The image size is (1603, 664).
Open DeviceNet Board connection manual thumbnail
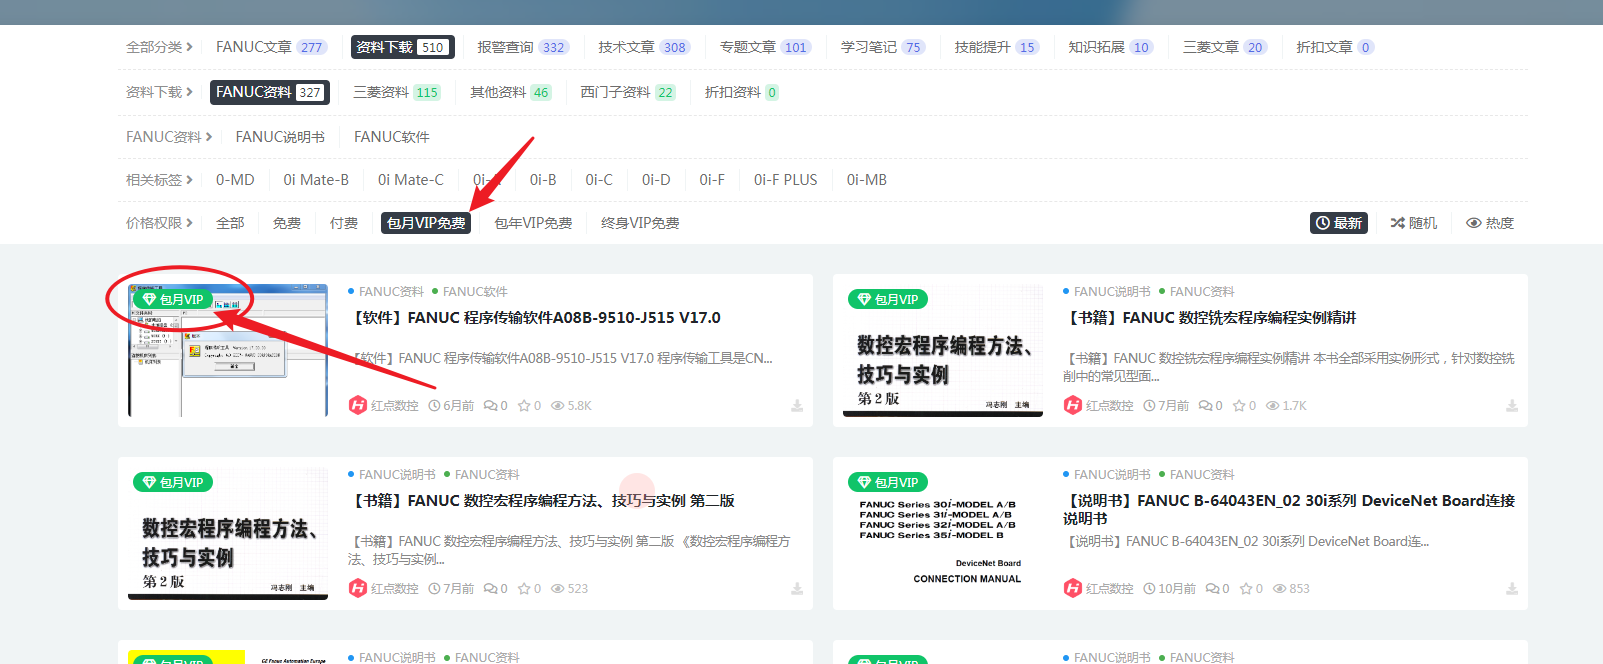tap(943, 533)
